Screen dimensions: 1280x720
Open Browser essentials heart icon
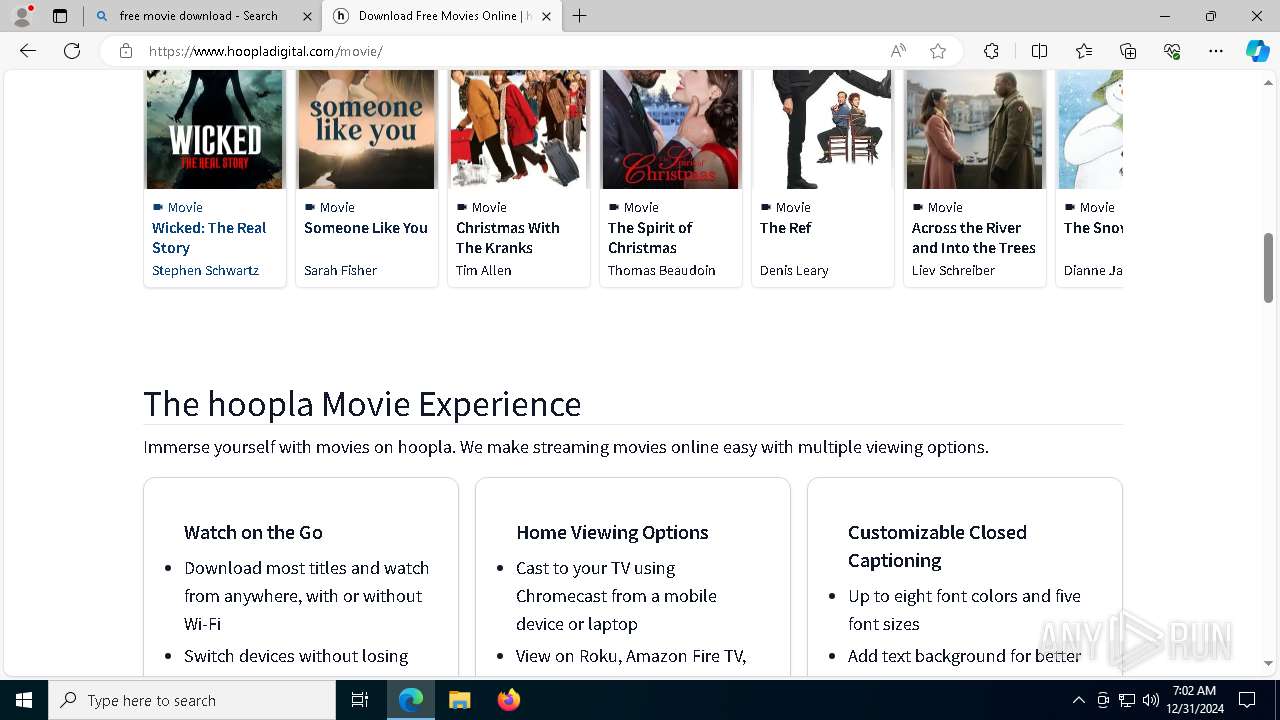coord(1172,51)
